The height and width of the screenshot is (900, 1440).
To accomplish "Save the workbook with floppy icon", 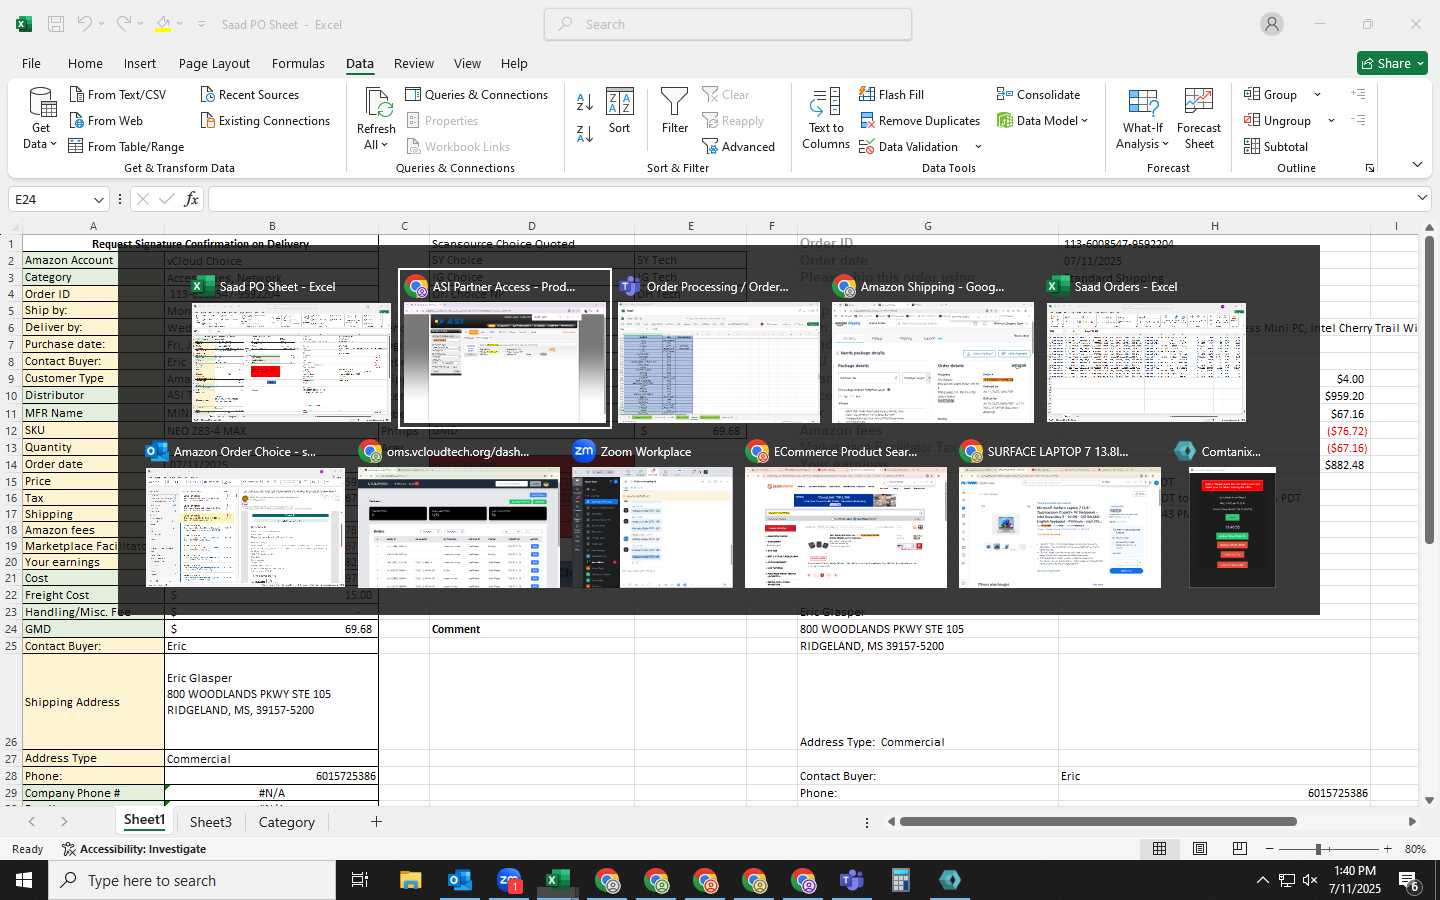I will (56, 24).
